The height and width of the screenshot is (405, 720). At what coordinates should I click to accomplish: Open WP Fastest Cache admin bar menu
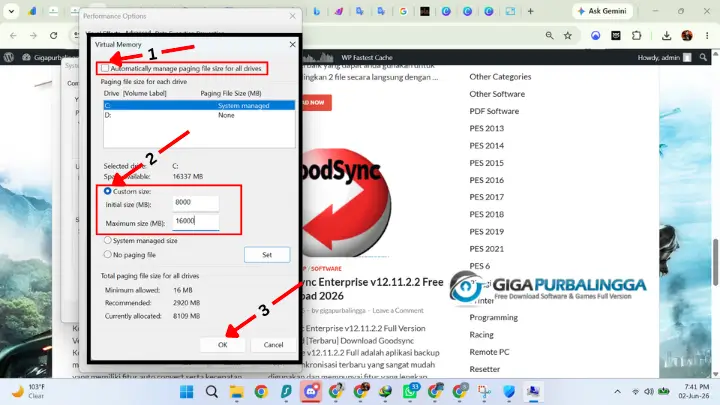click(366, 57)
